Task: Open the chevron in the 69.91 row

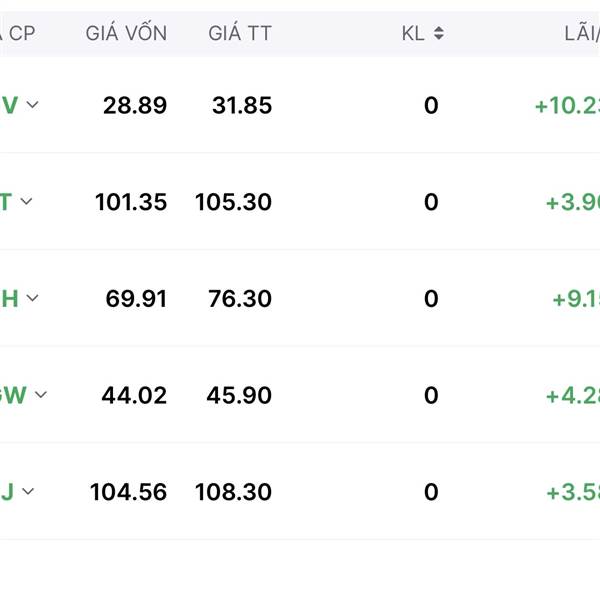Action: pos(32,298)
